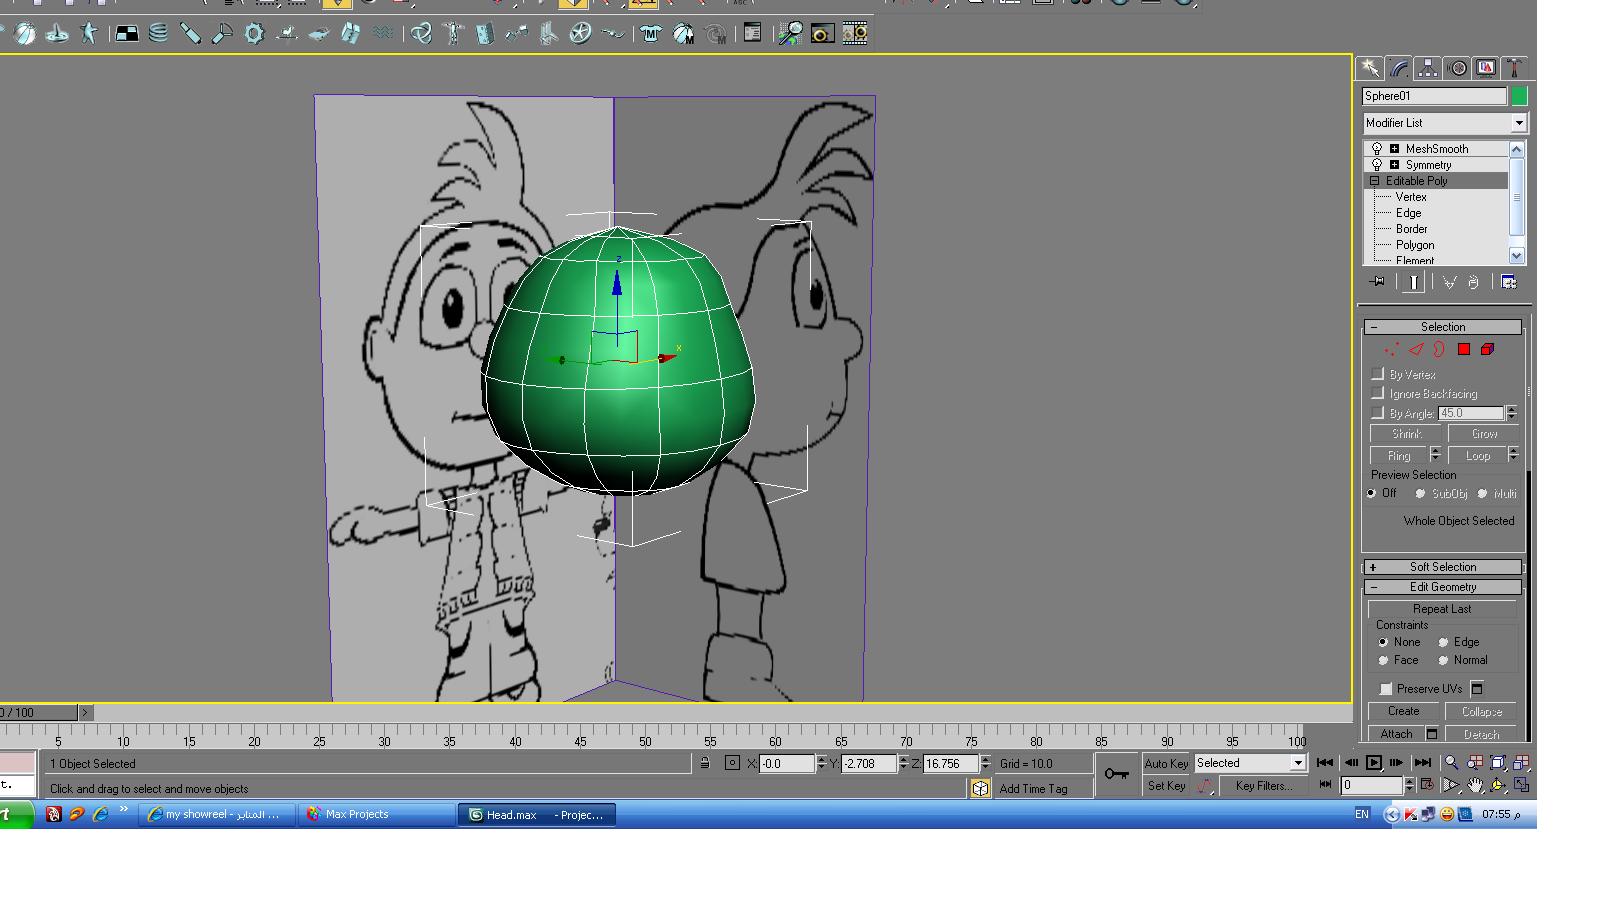Open the Selected key filter dropdown
1600x900 pixels.
1250,763
